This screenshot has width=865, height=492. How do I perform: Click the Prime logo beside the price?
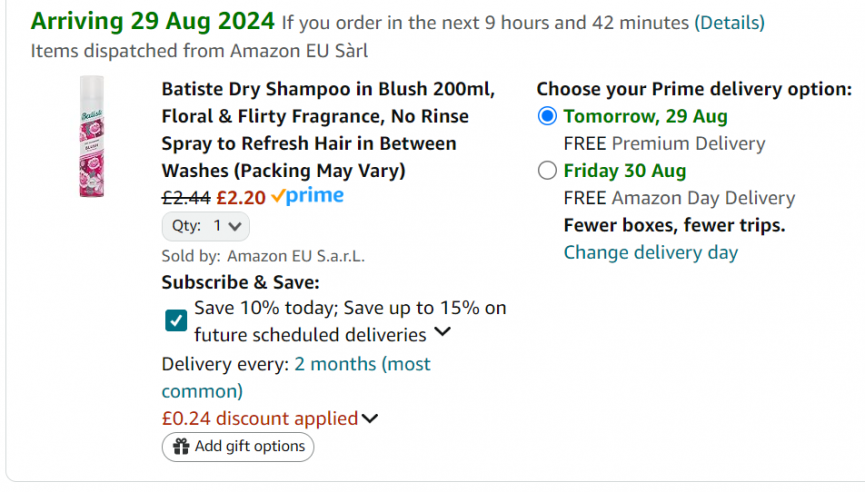click(x=308, y=197)
